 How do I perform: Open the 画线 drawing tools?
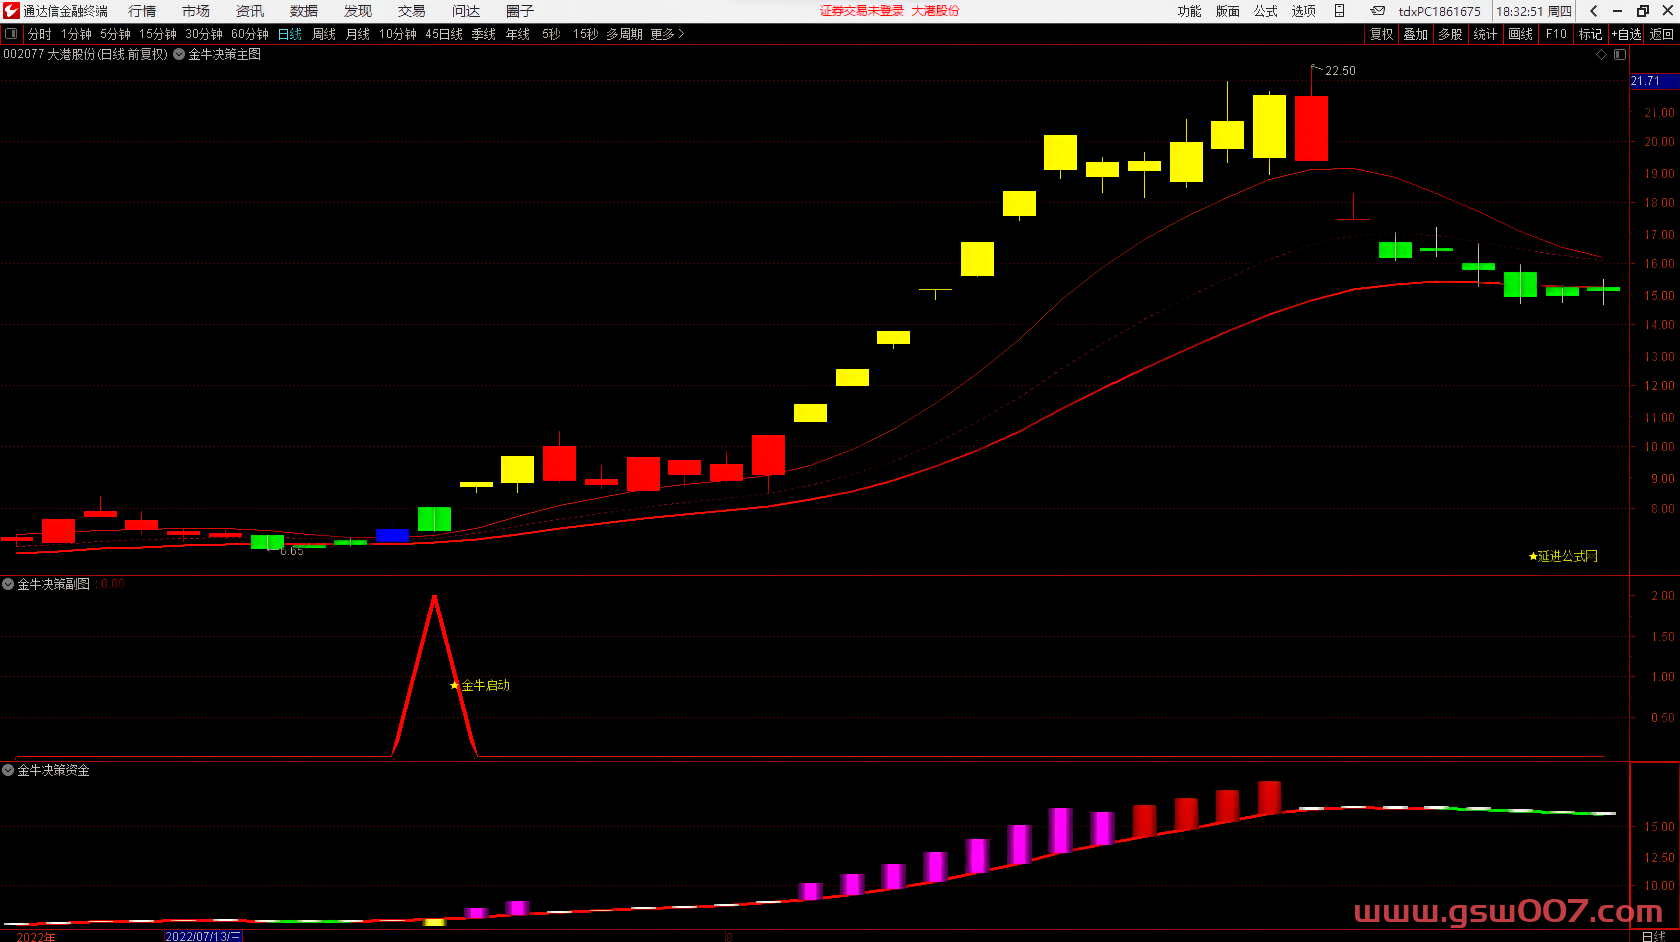coord(1521,34)
